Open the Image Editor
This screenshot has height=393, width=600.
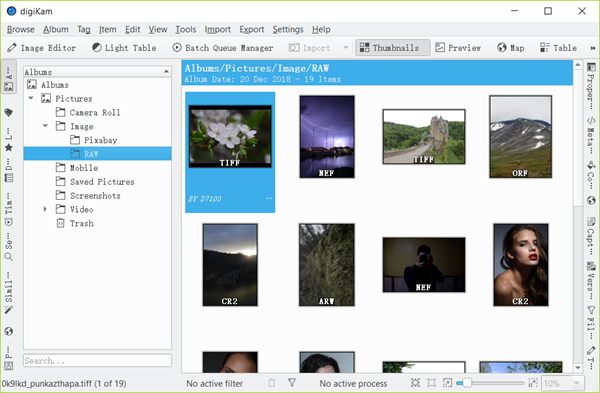(41, 48)
